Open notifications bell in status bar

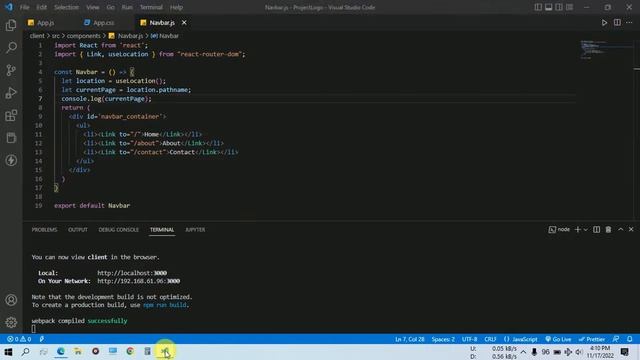pos(630,339)
